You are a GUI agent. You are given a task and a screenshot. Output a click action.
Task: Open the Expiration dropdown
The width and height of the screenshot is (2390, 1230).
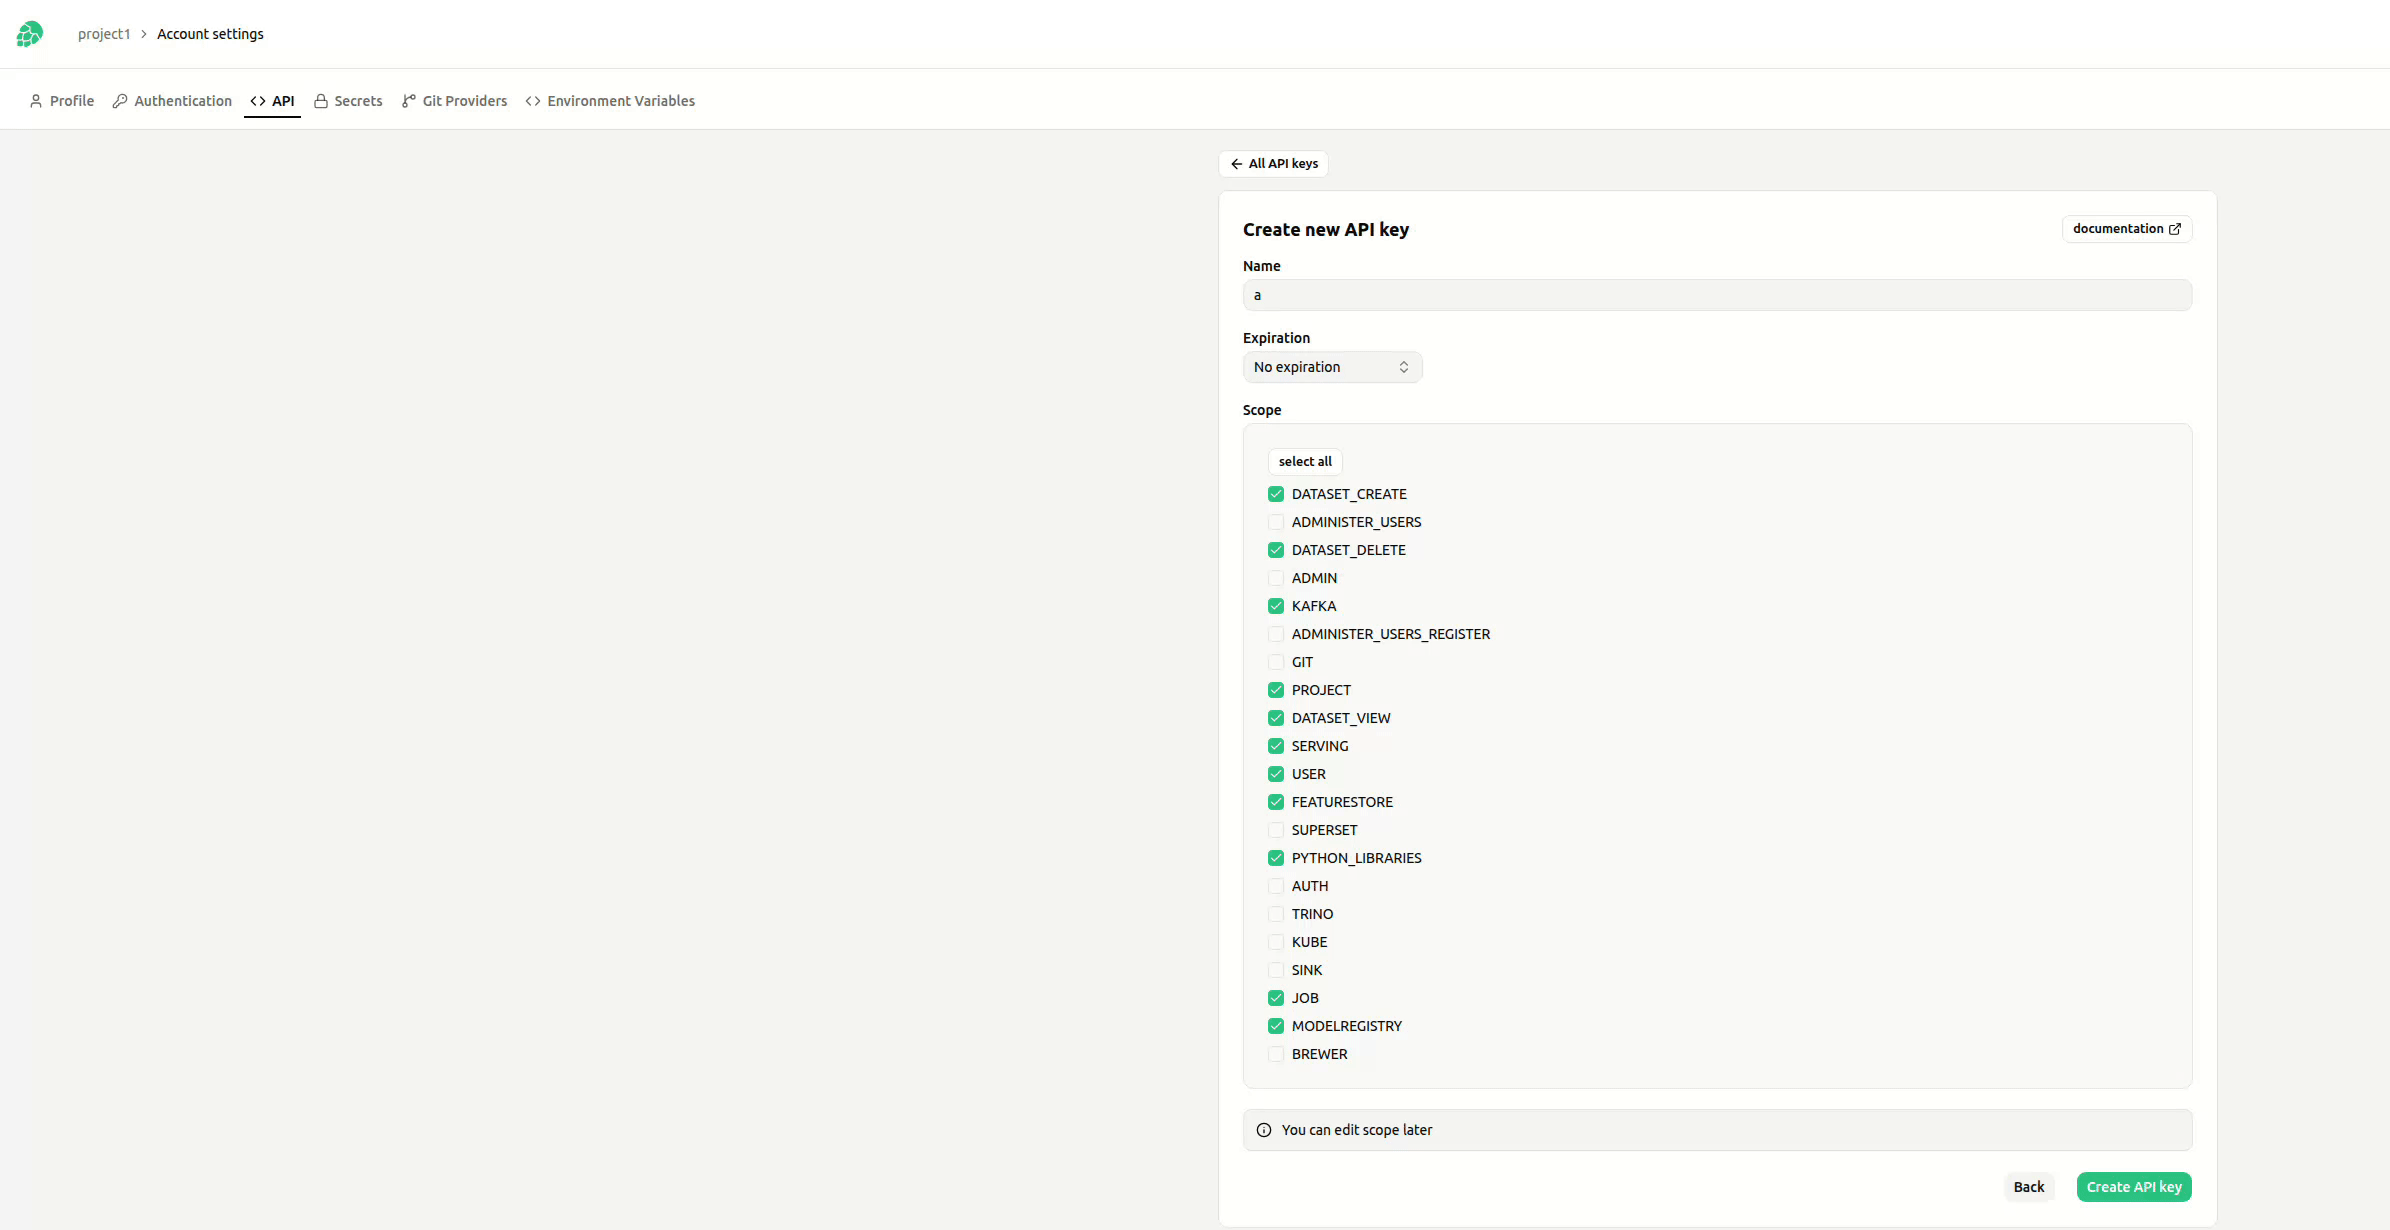[1332, 367]
